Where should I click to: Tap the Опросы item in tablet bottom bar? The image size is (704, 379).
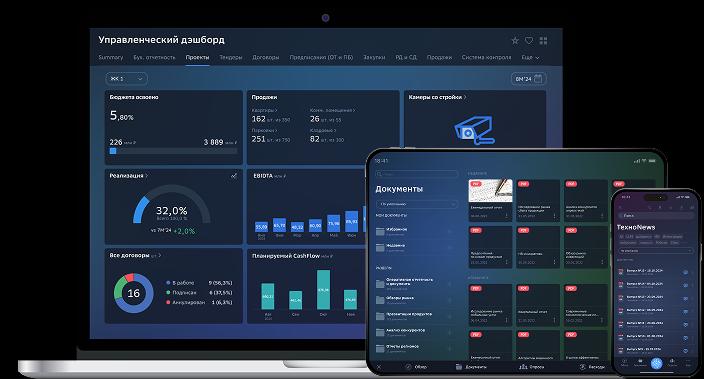(532, 367)
